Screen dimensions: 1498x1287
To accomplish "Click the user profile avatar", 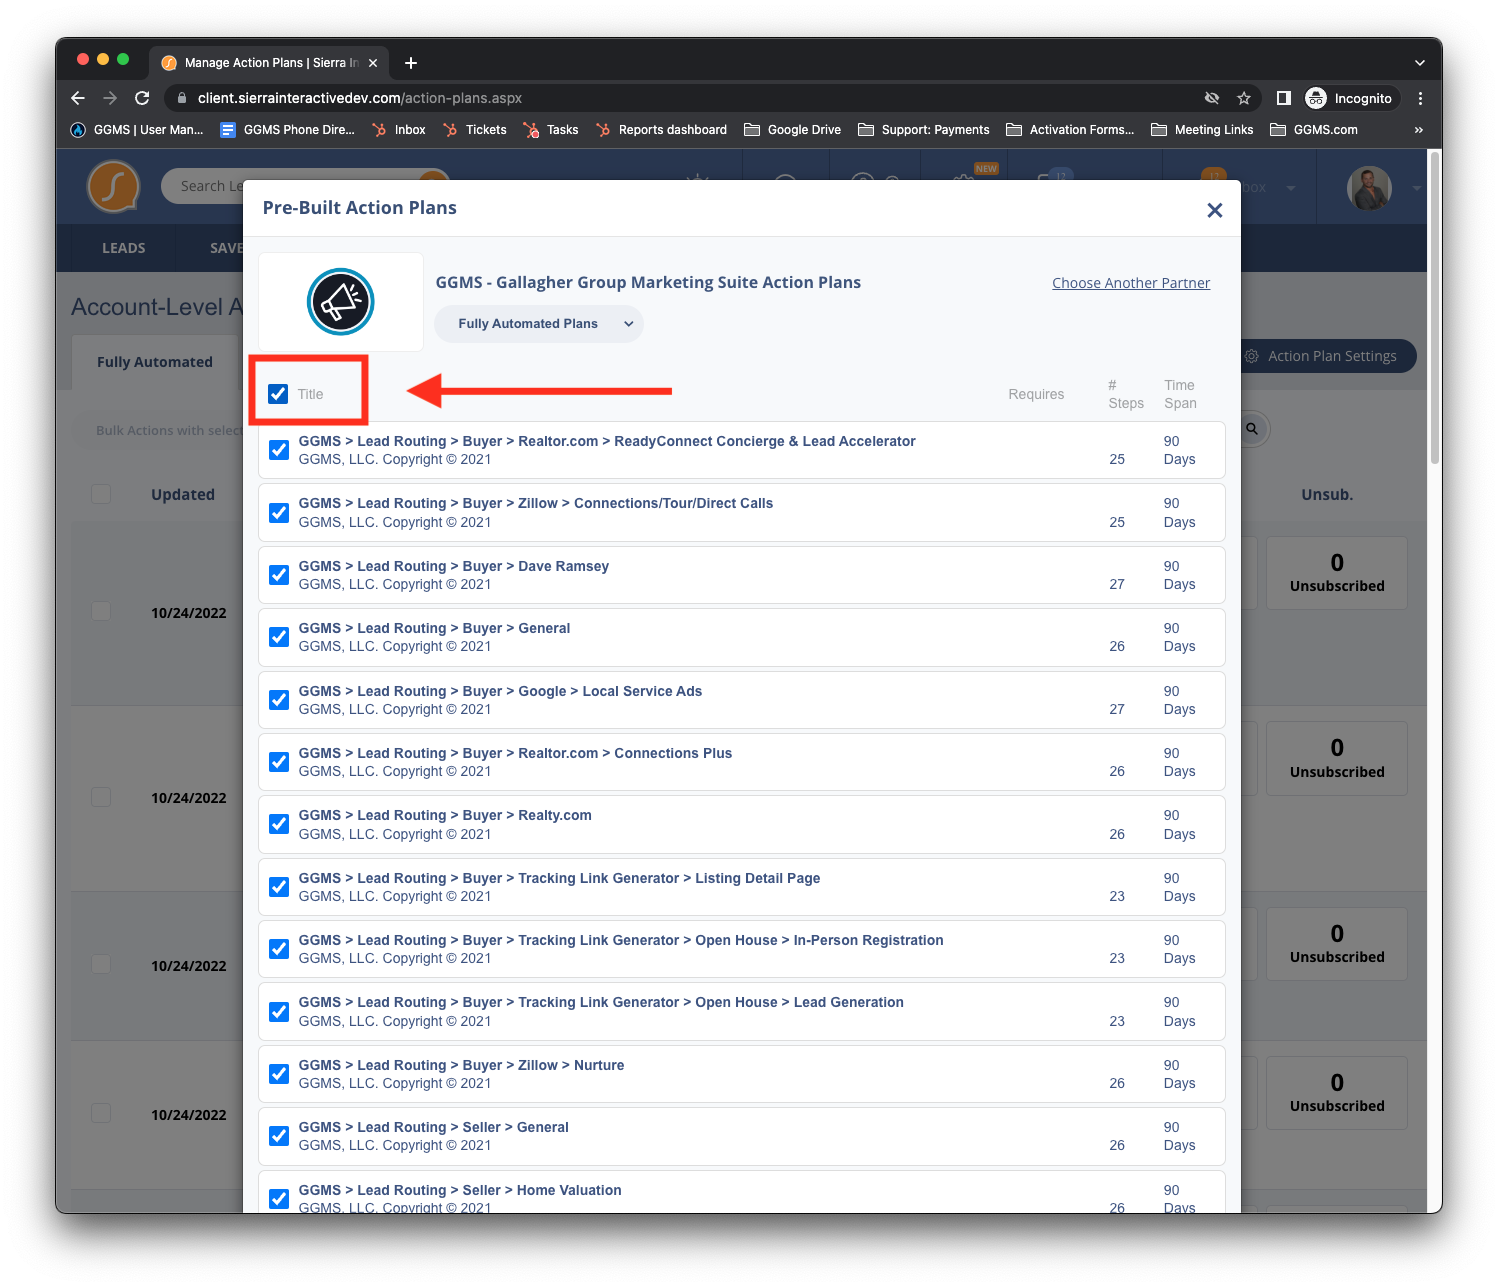I will tap(1369, 187).
